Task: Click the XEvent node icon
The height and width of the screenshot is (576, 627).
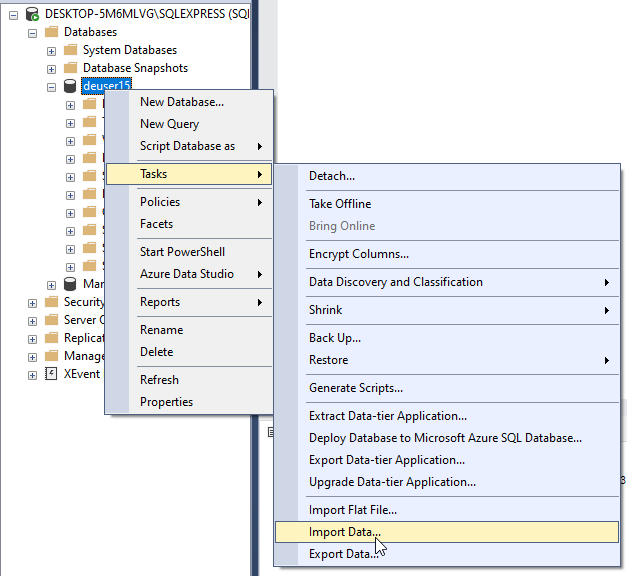Action: click(x=51, y=374)
